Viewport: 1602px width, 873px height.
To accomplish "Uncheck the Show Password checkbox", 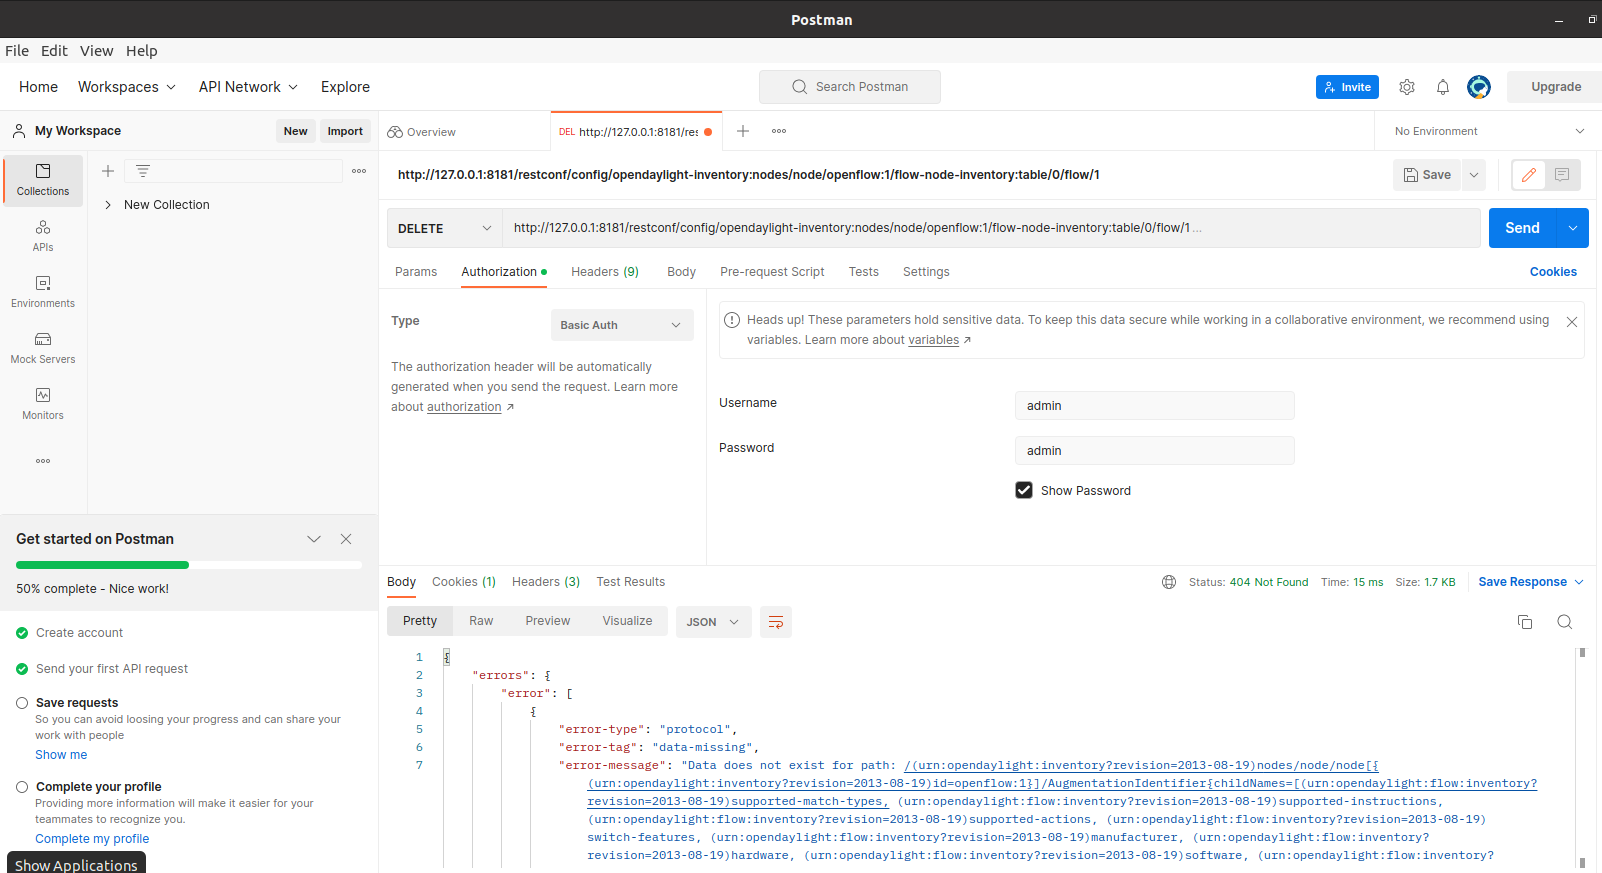I will pyautogui.click(x=1024, y=490).
